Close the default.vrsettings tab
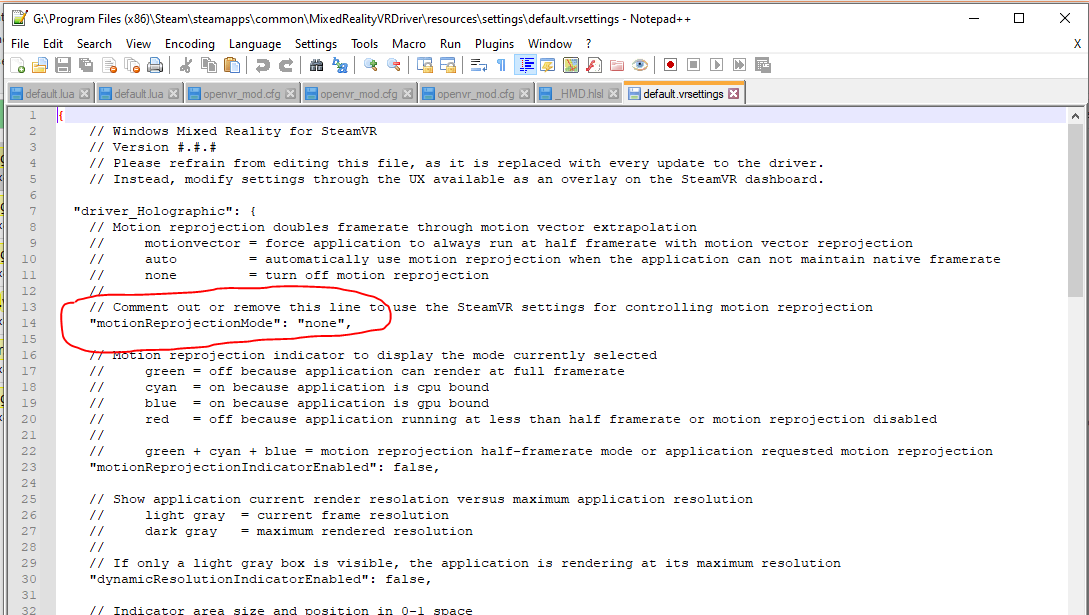Image resolution: width=1089 pixels, height=615 pixels. tap(733, 94)
